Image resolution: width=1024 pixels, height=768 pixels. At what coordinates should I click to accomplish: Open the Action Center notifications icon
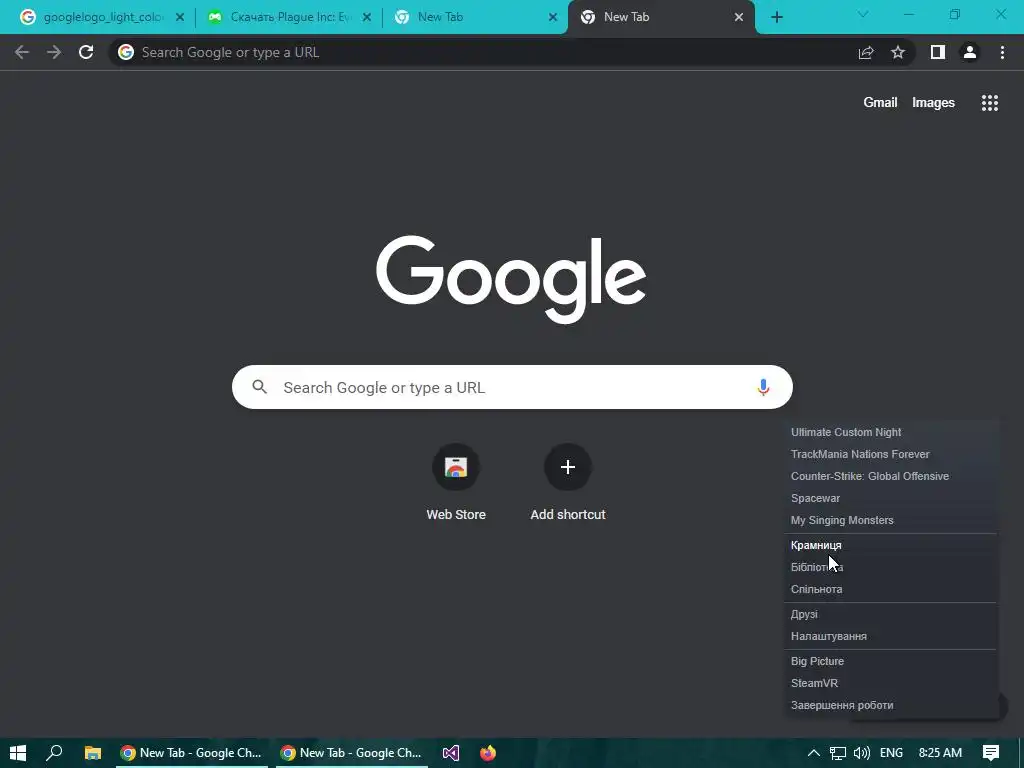coord(991,753)
